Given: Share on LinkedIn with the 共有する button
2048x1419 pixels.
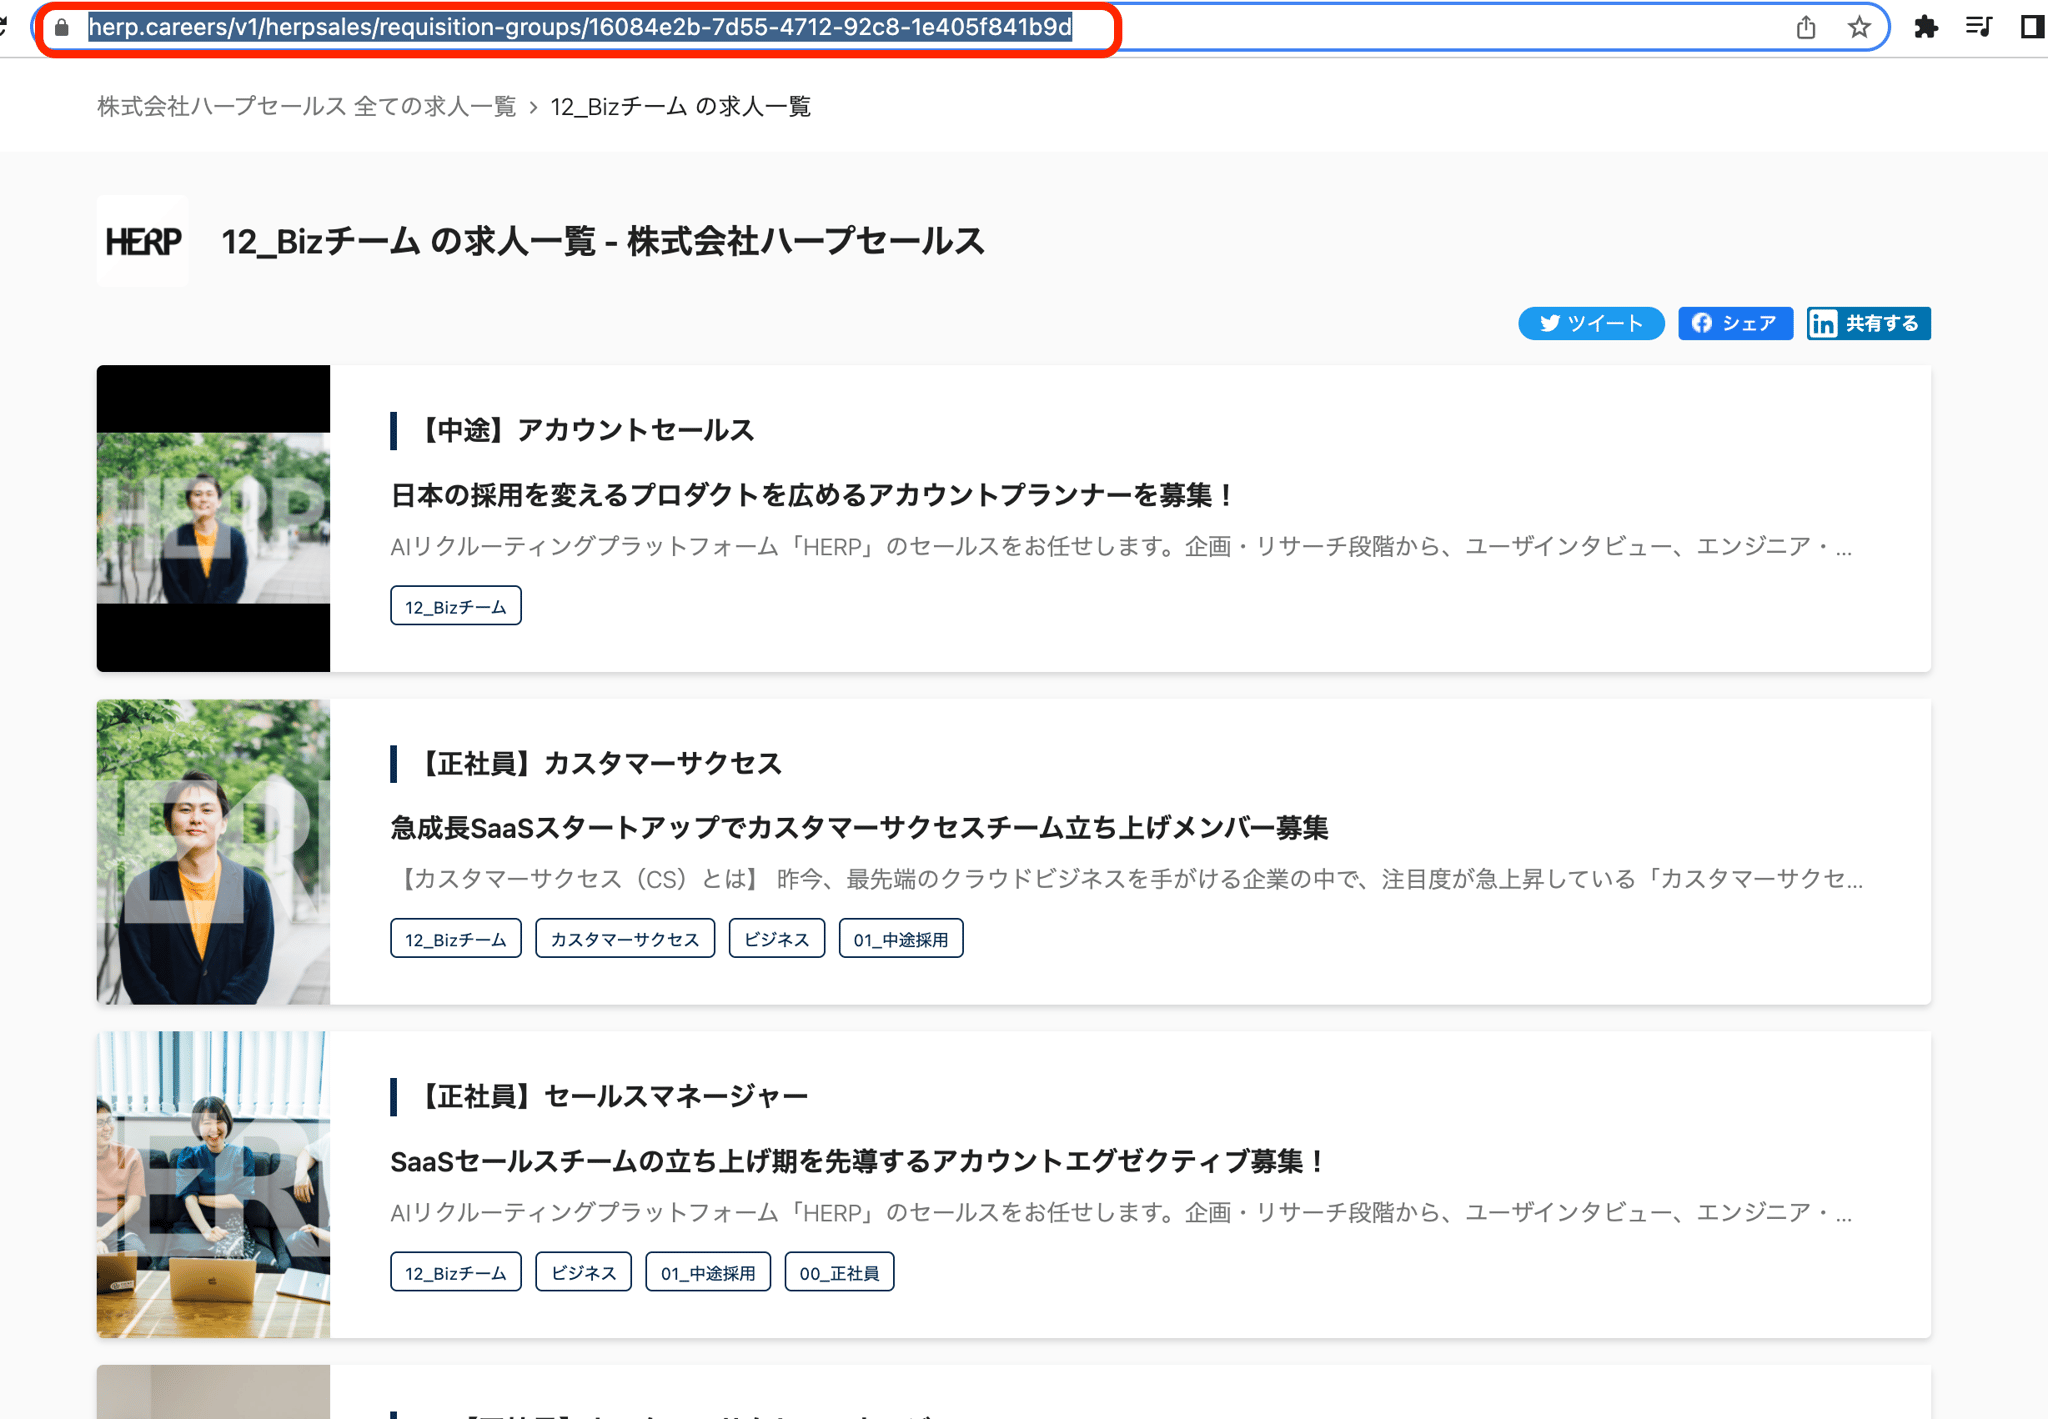Looking at the screenshot, I should pos(1868,323).
